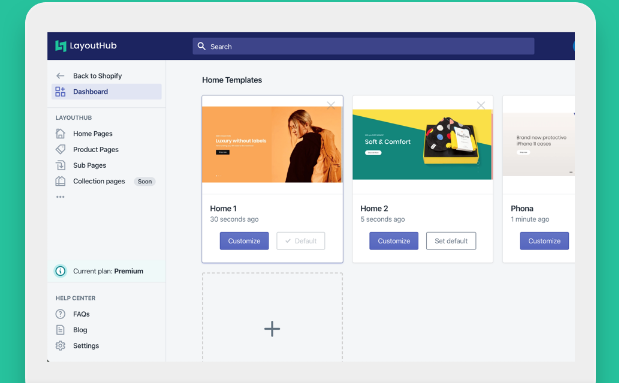Focus the Search input field
The image size is (619, 383).
tap(363, 46)
